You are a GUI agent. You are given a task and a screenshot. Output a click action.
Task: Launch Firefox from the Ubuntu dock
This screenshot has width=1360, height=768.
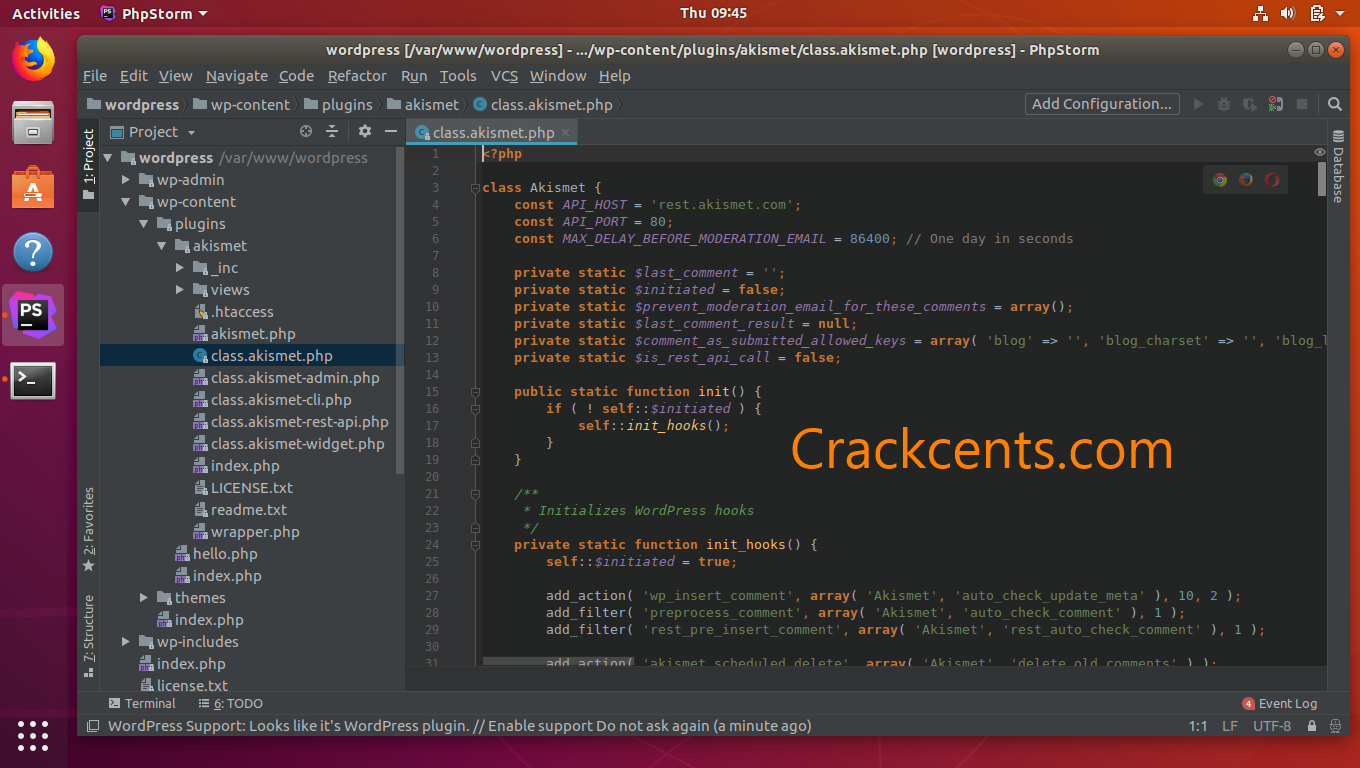point(33,59)
